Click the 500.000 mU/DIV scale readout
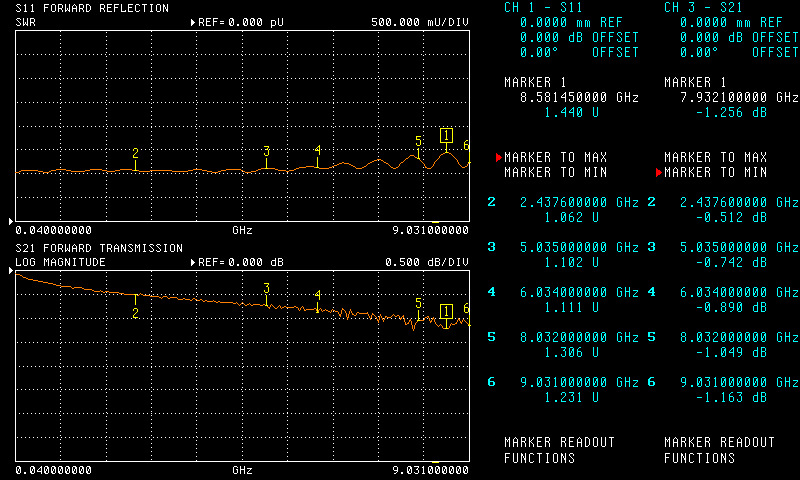 click(419, 22)
